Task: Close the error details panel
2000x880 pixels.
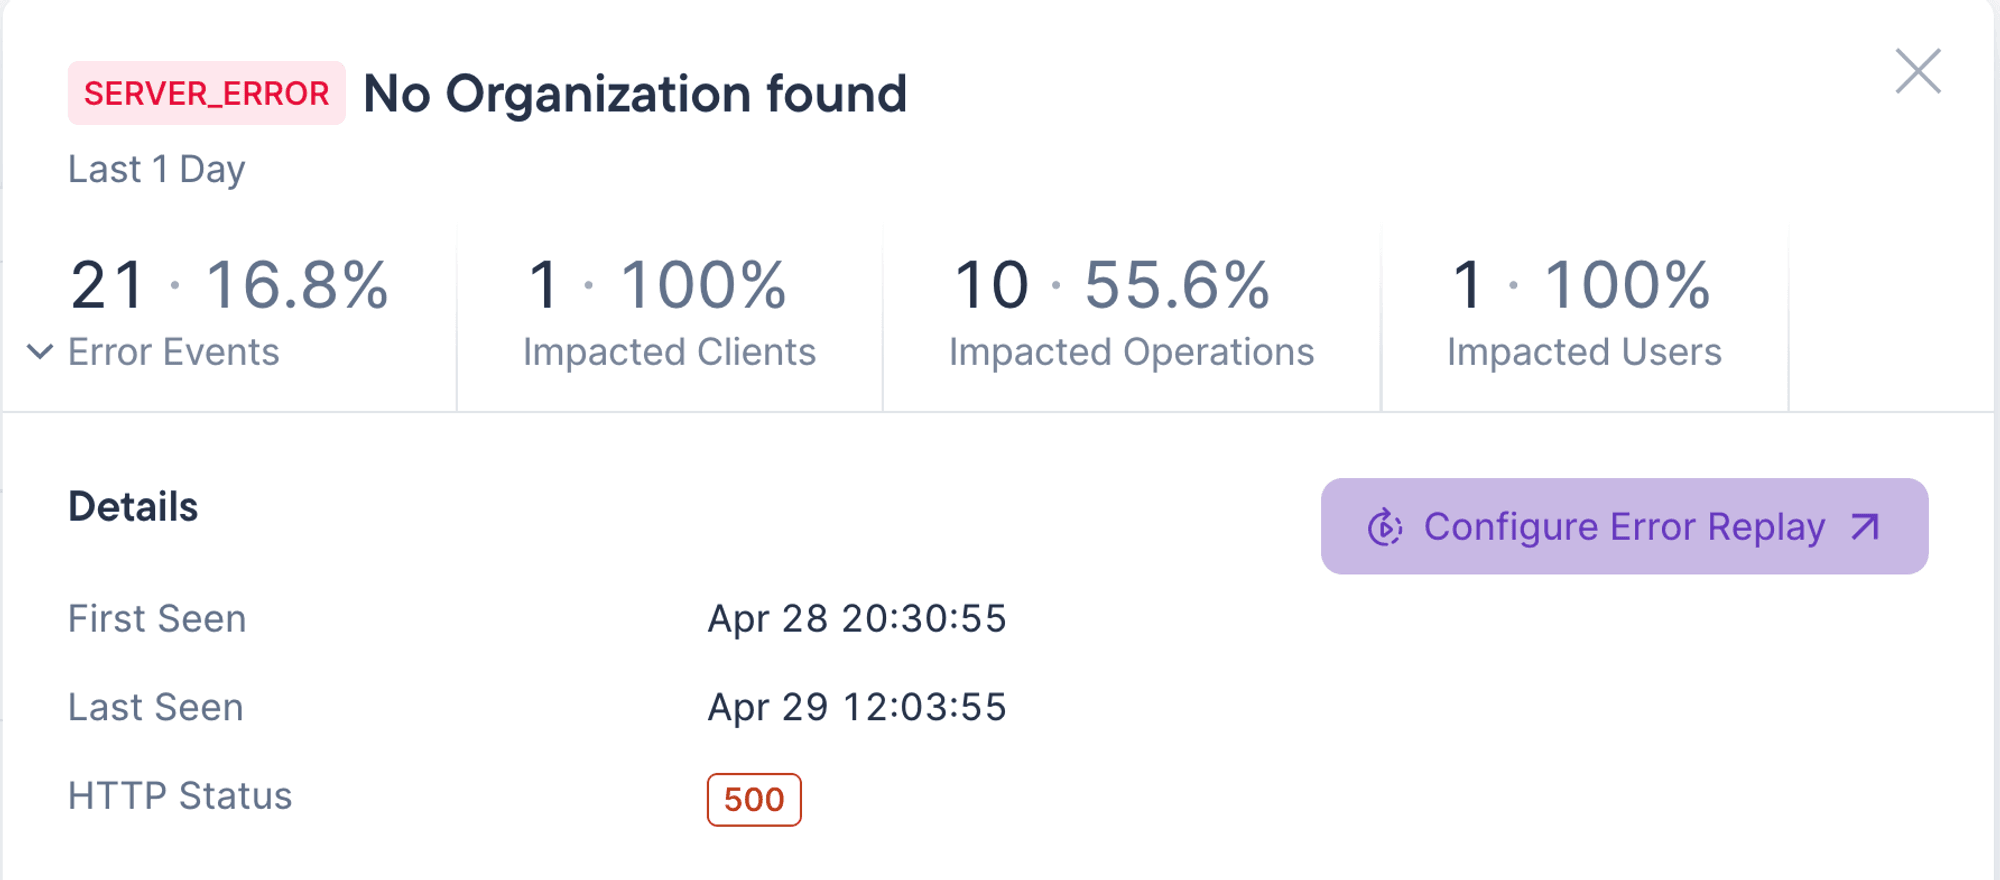Action: [x=1917, y=72]
